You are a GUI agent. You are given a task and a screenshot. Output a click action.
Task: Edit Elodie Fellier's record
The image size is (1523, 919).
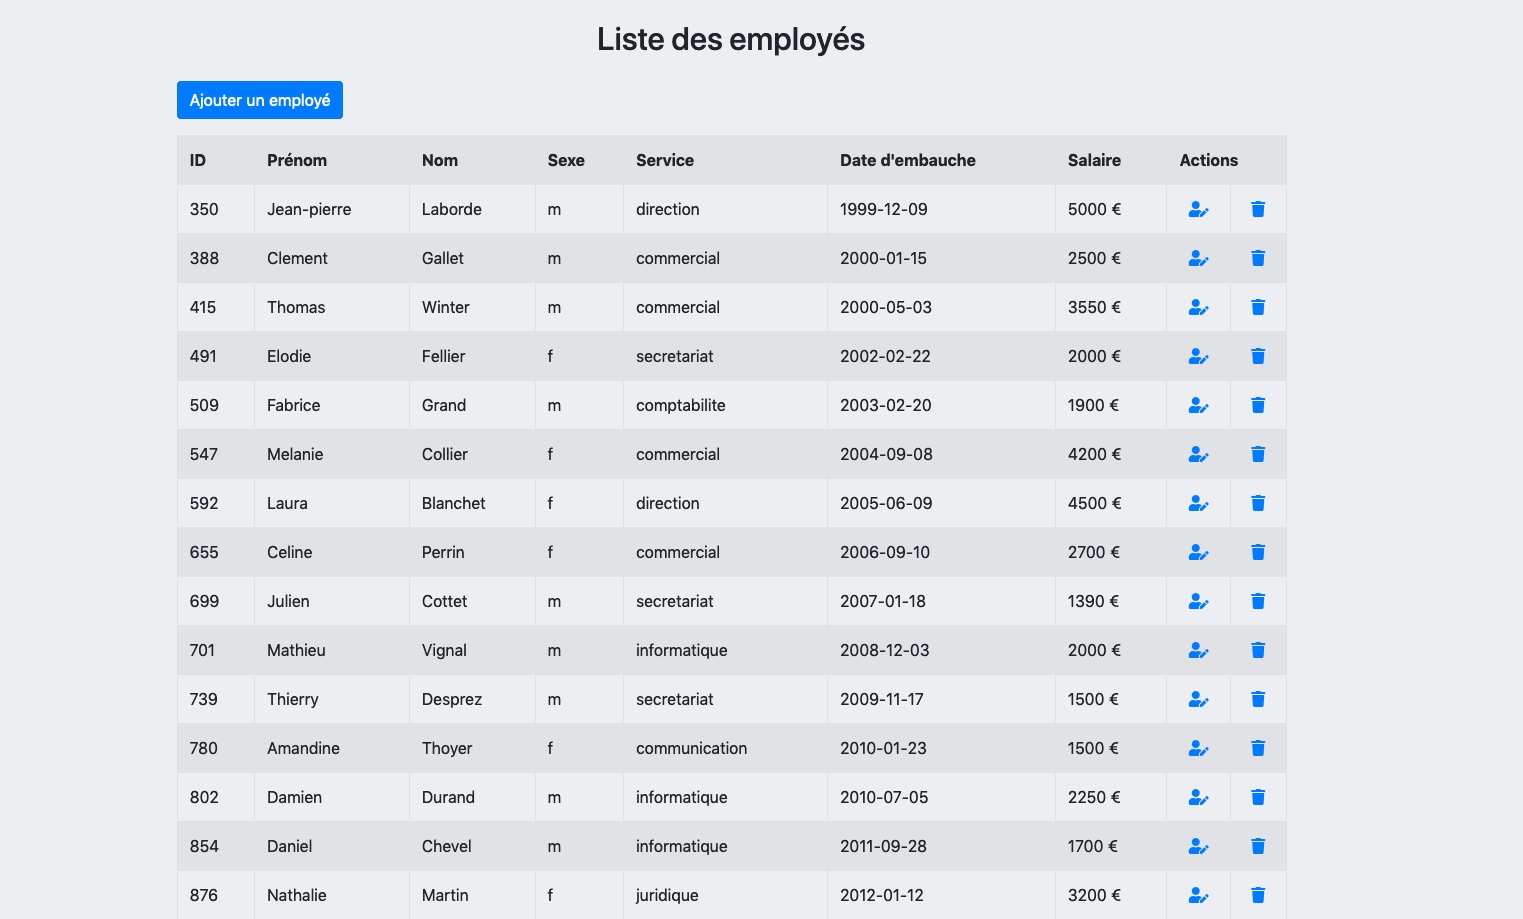tap(1198, 356)
